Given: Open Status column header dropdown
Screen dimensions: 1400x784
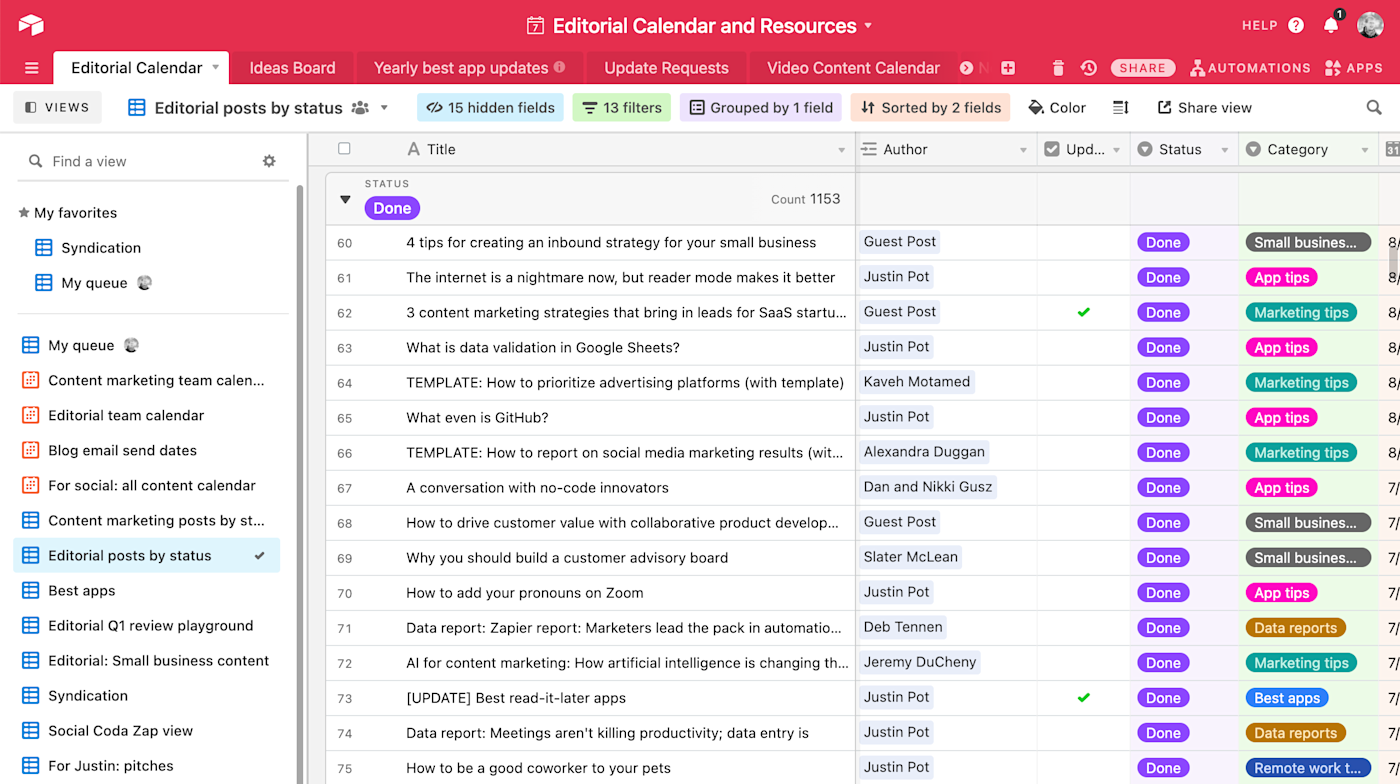Looking at the screenshot, I should click(x=1224, y=150).
